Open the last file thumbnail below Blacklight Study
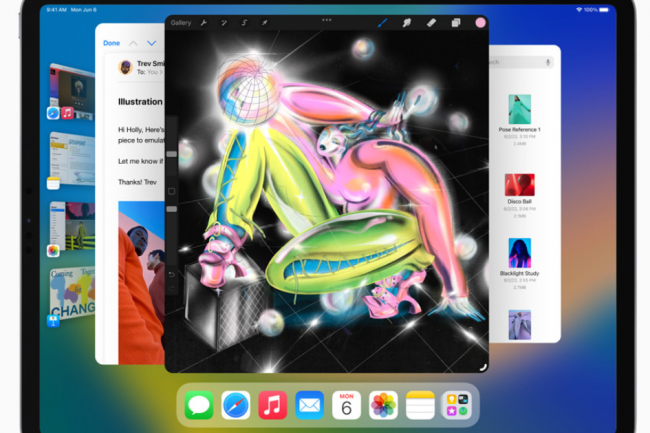The image size is (650, 433). (519, 325)
